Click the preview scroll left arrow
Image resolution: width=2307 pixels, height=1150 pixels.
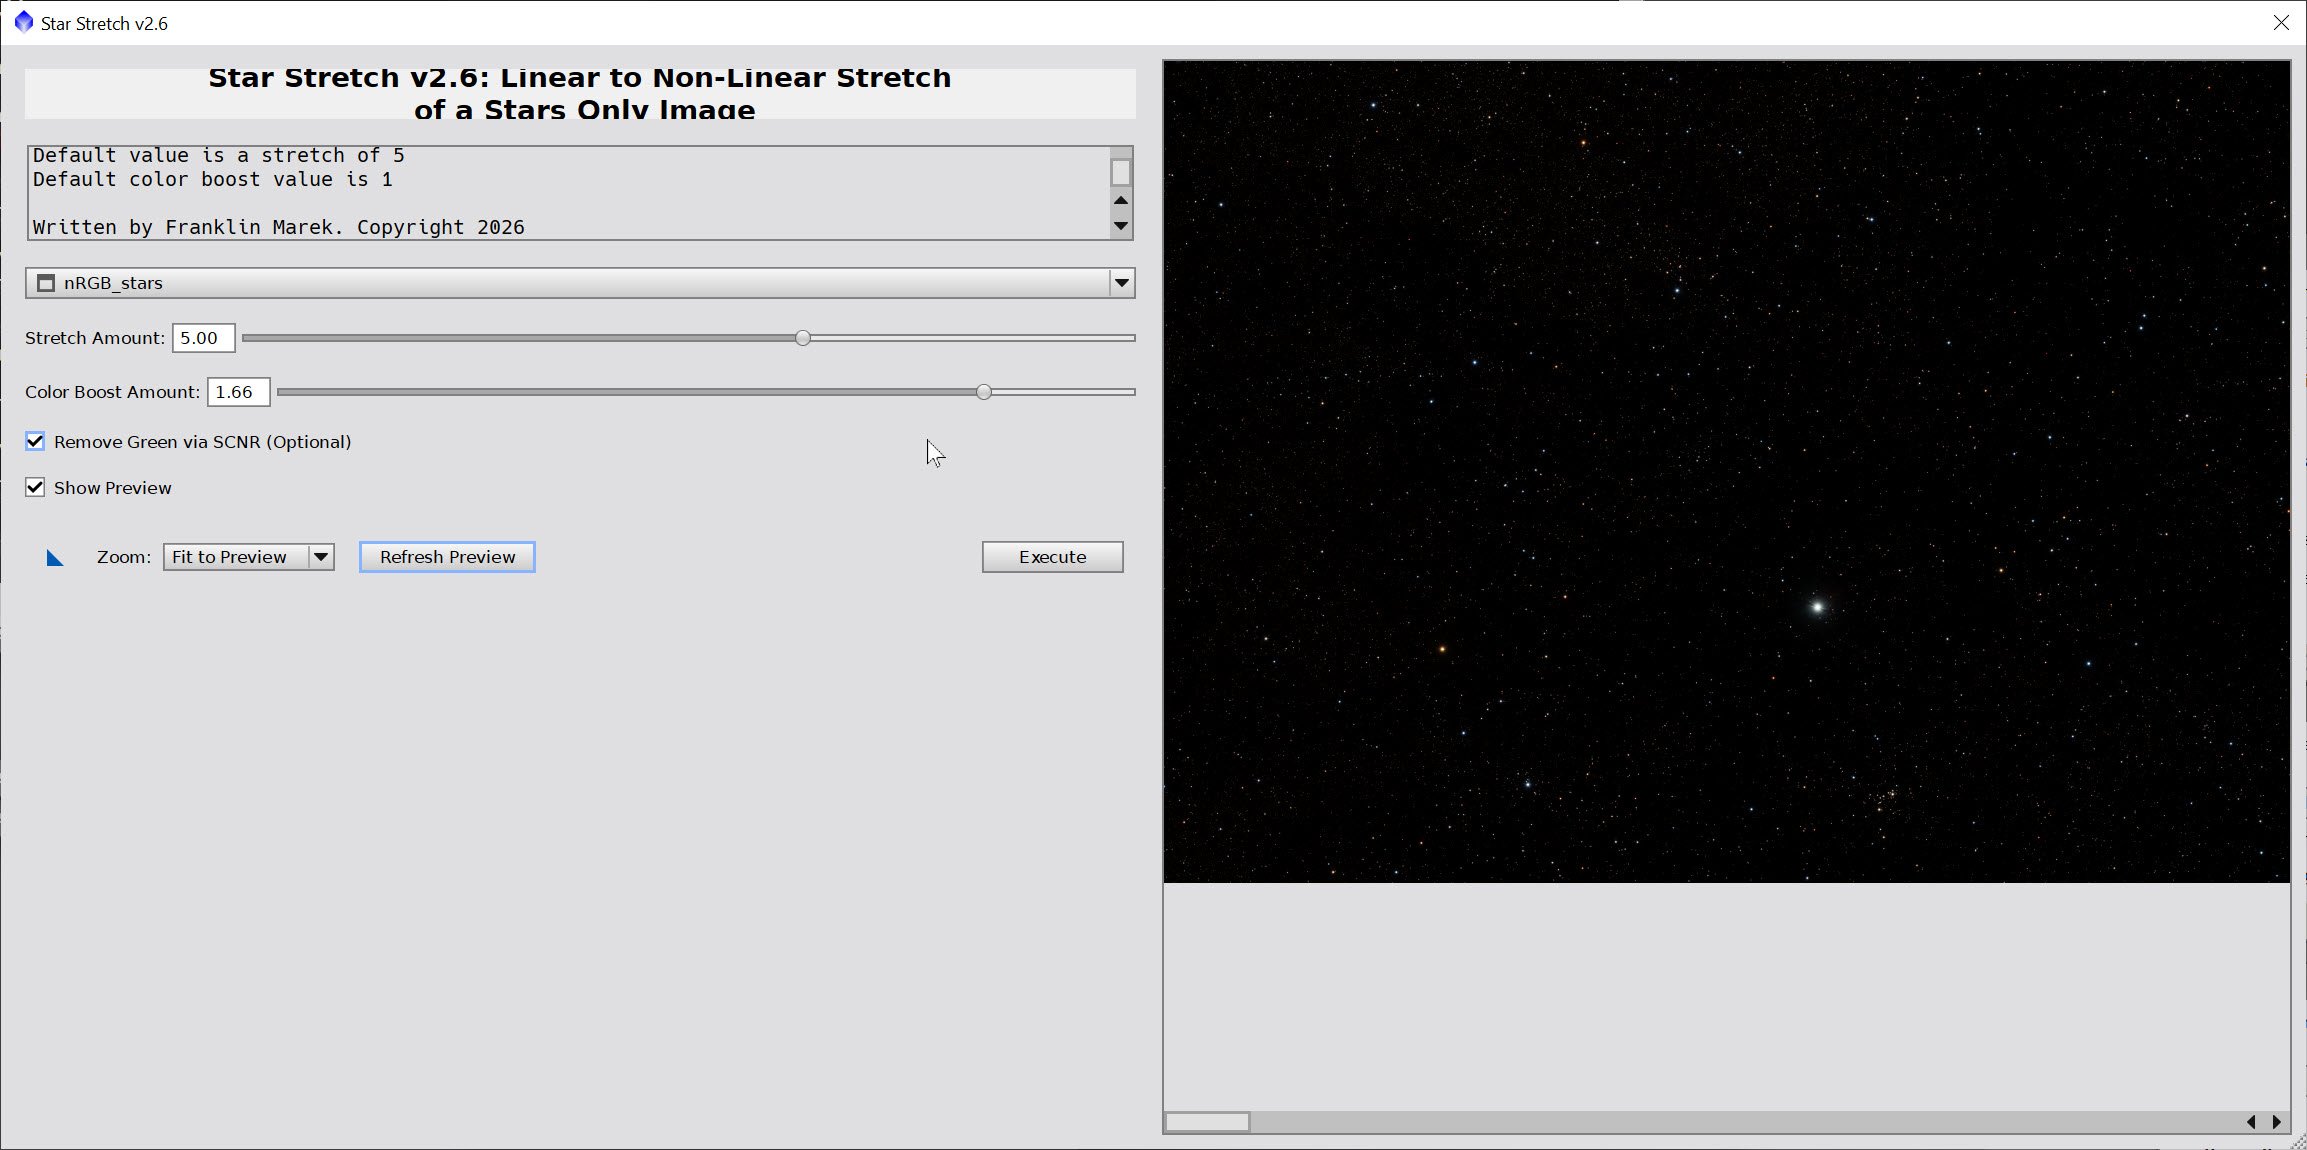click(x=2251, y=1122)
